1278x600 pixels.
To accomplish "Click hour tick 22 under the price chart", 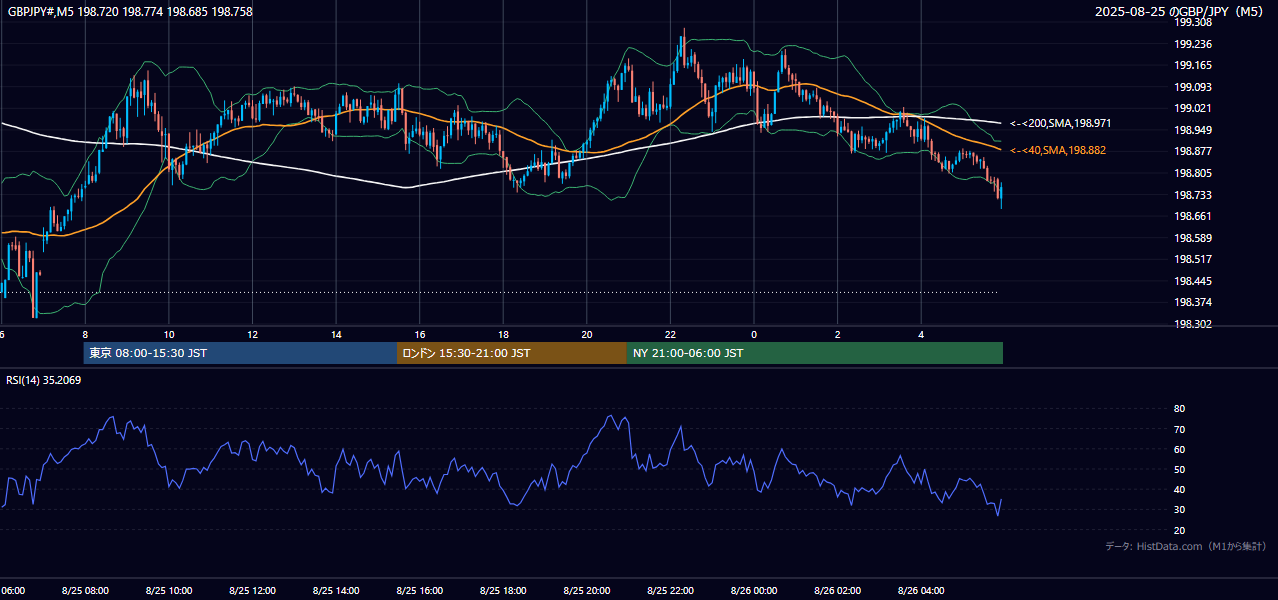I will coord(670,335).
